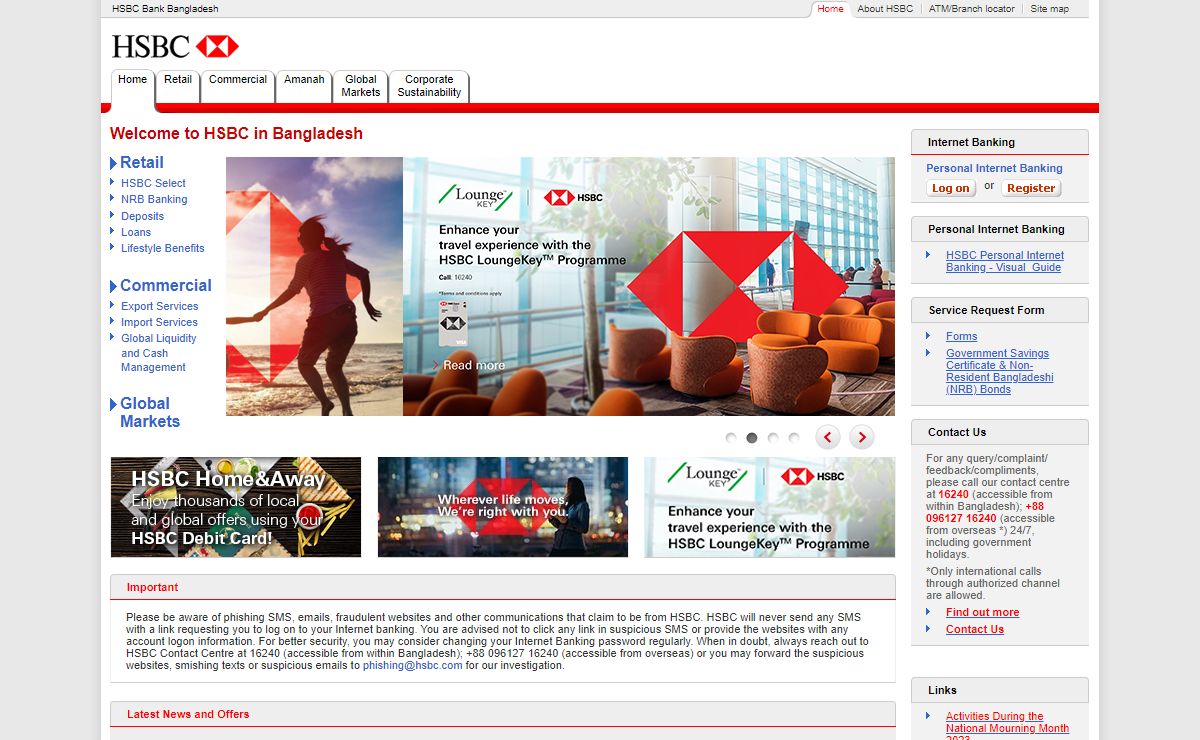Open the Wherever life moves promo thumbnail
1200x740 pixels.
pyautogui.click(x=503, y=507)
